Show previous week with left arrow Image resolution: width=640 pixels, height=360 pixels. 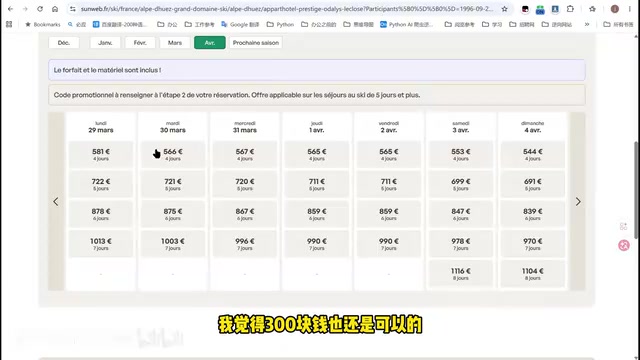56,201
